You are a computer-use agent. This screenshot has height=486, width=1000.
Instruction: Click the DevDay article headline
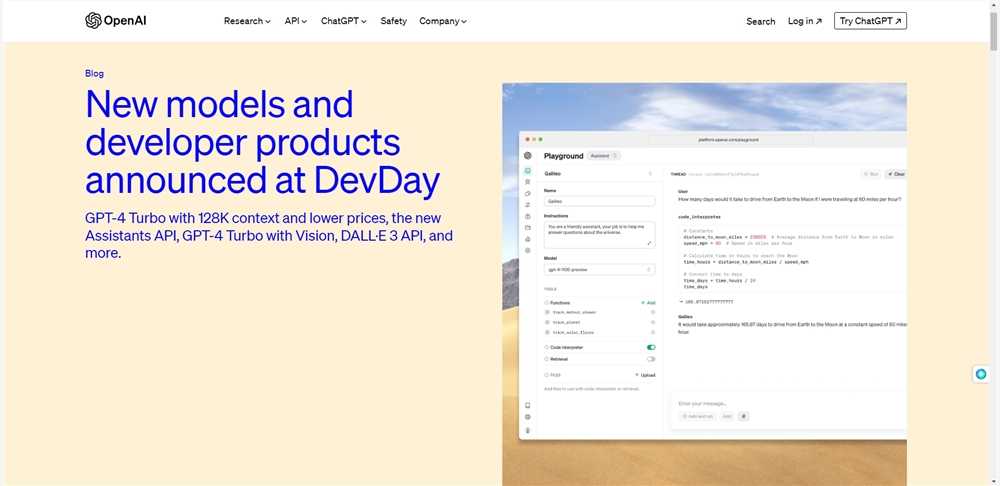pyautogui.click(x=263, y=143)
